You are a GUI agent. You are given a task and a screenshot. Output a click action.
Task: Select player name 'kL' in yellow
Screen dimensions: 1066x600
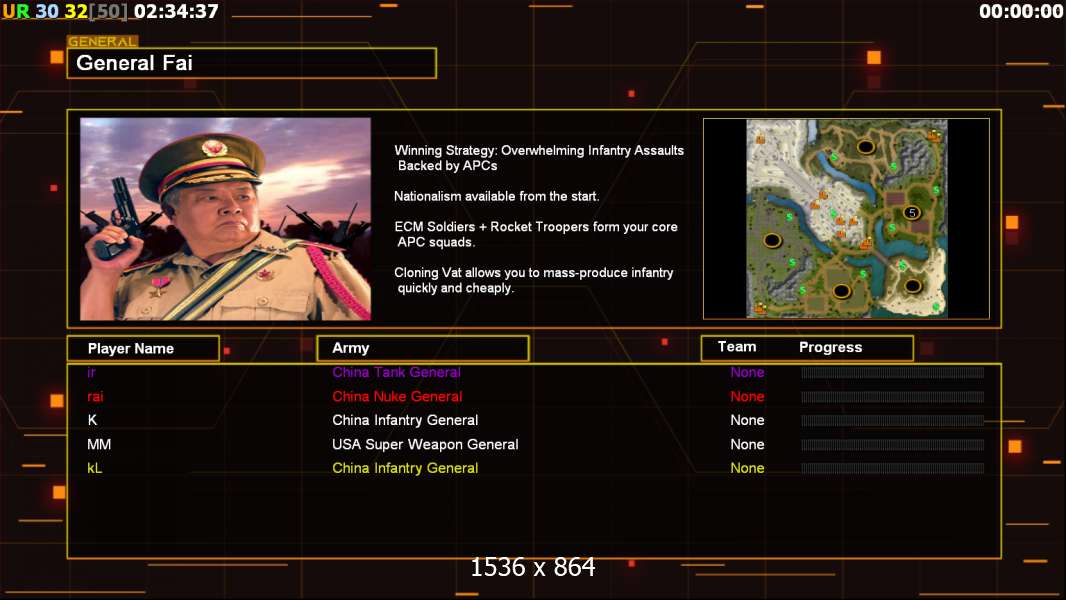(94, 468)
